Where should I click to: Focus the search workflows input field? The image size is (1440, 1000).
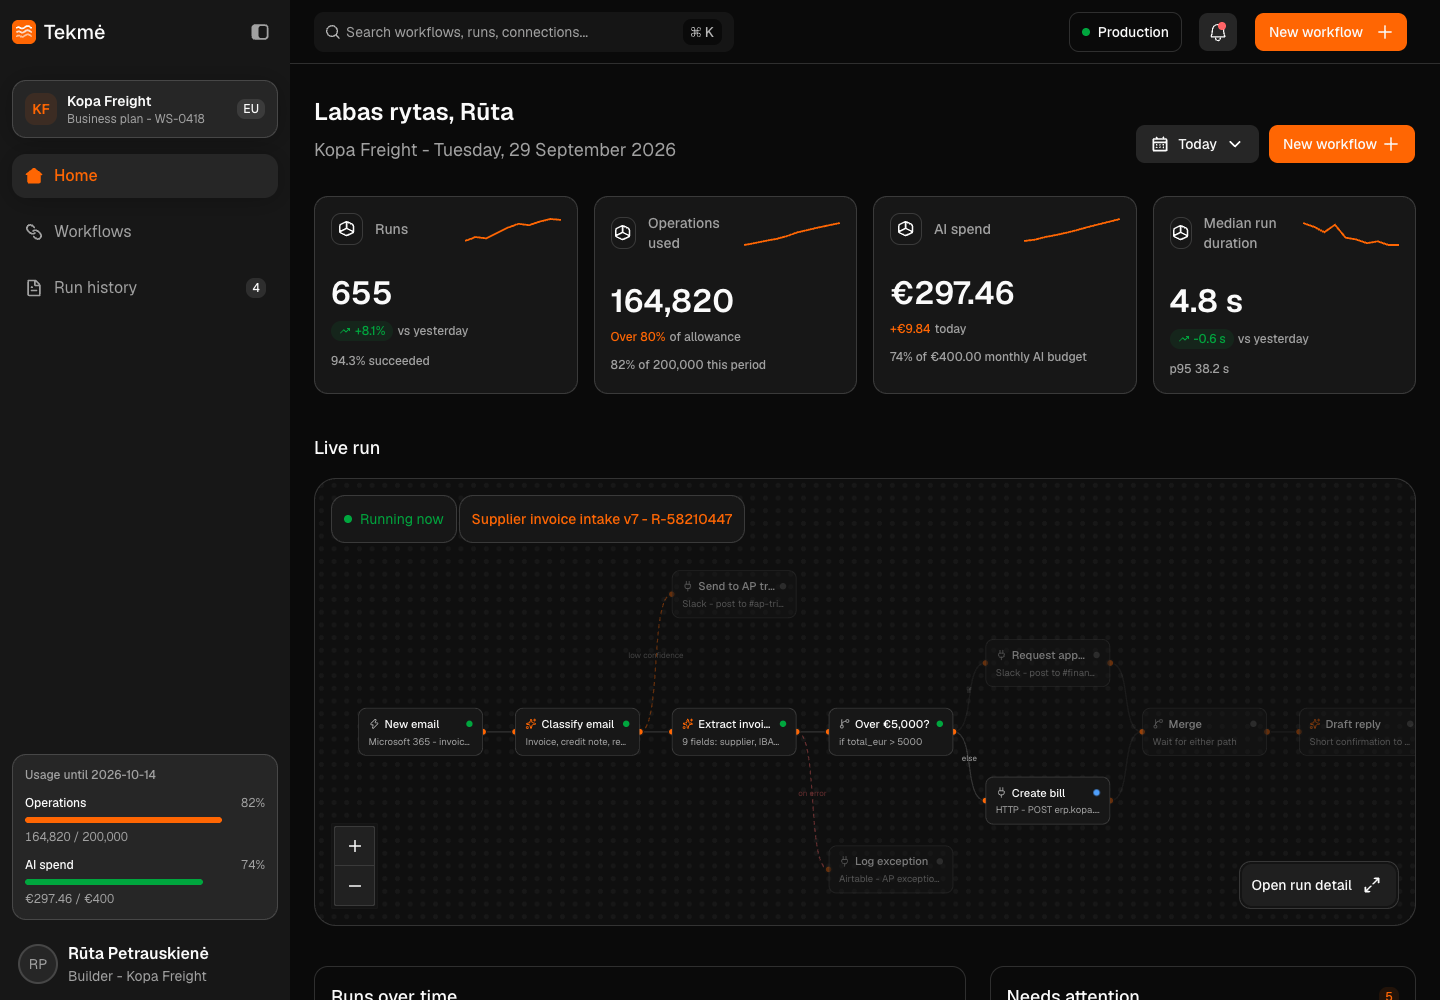[x=524, y=32]
